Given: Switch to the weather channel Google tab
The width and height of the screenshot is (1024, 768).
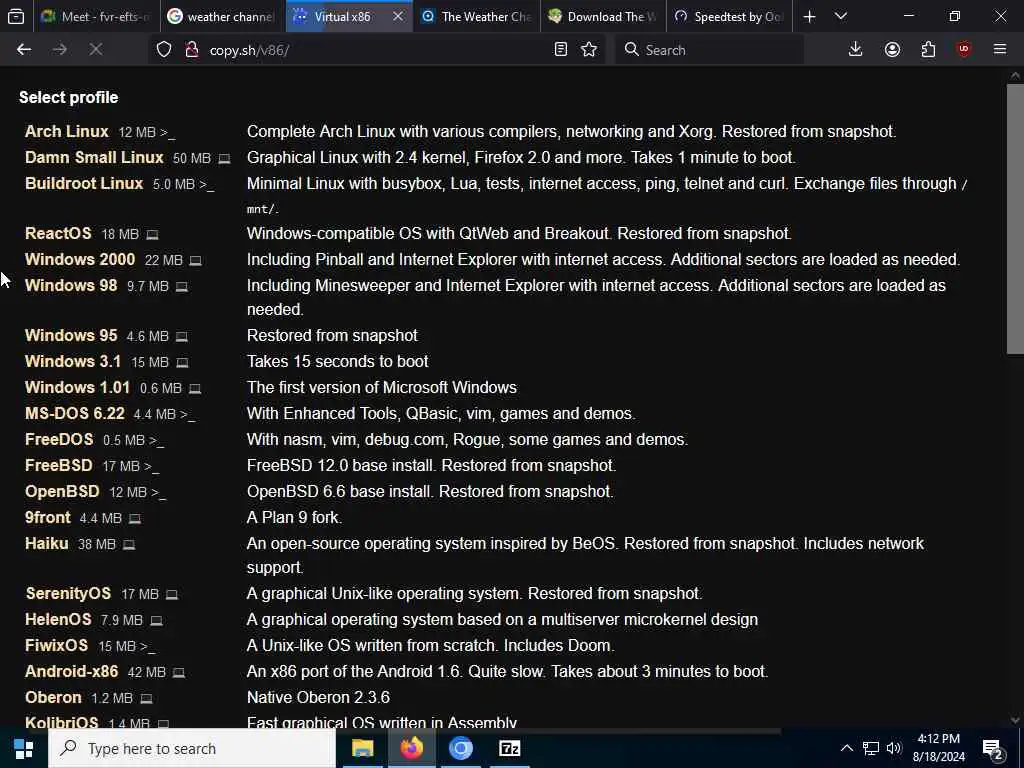Looking at the screenshot, I should (x=223, y=16).
